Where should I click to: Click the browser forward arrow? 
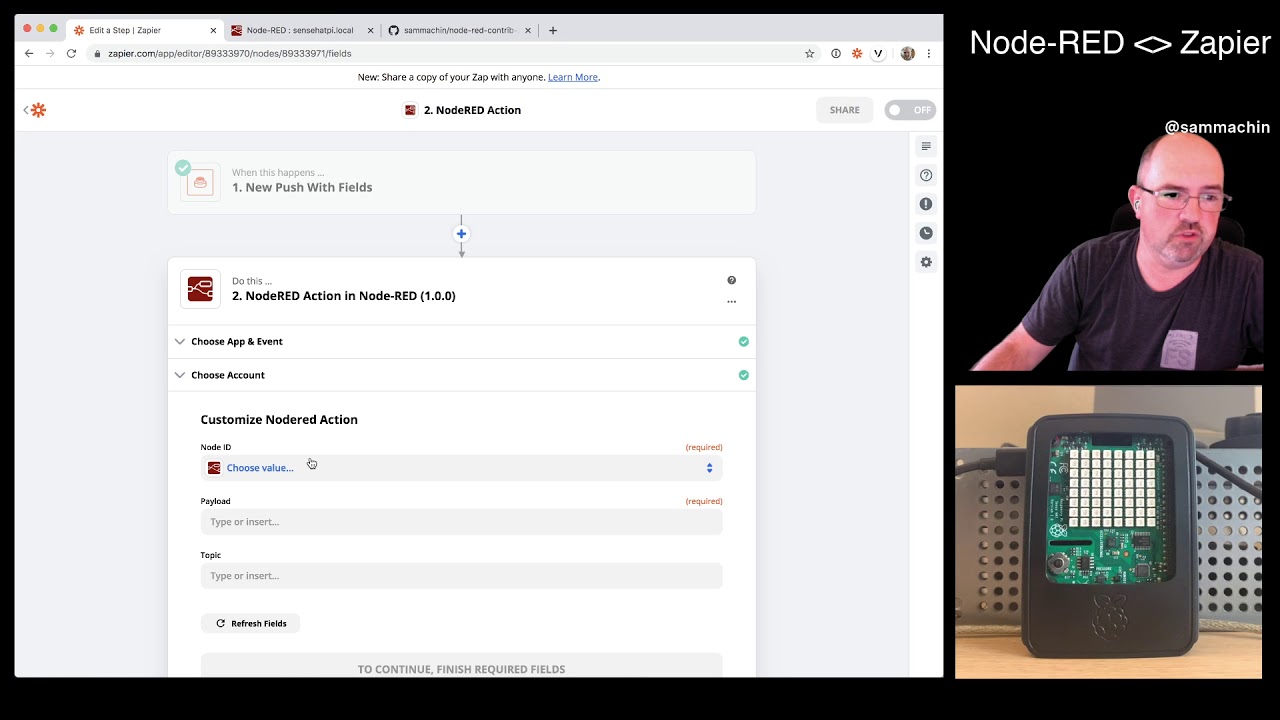(x=50, y=53)
